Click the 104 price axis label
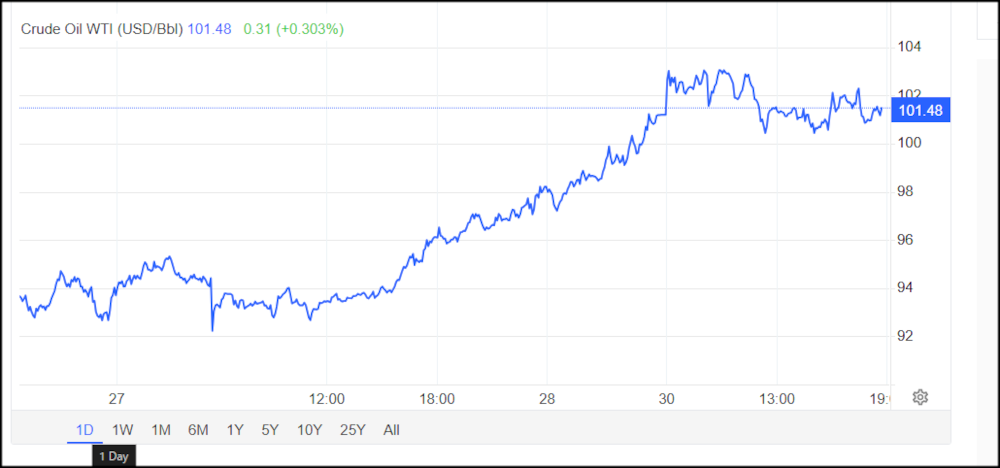 pos(908,47)
